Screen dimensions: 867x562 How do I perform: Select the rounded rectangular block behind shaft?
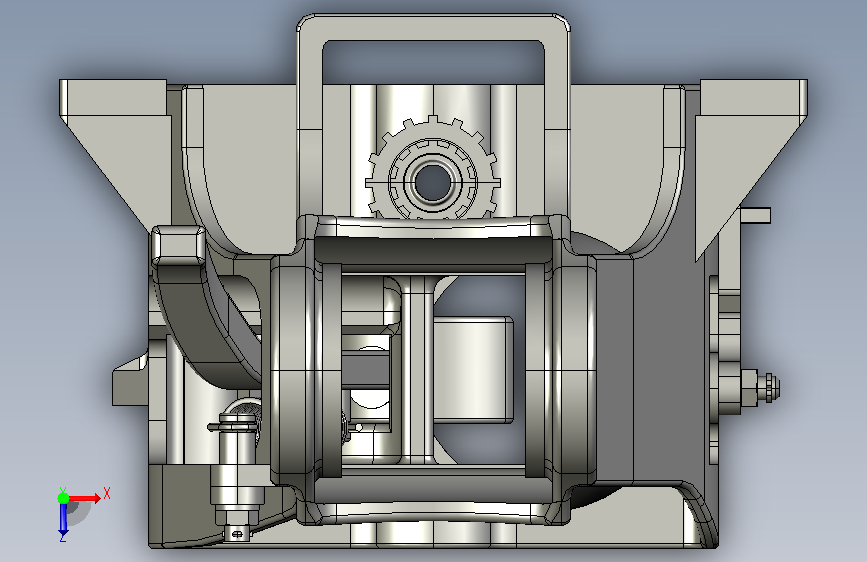(473, 370)
